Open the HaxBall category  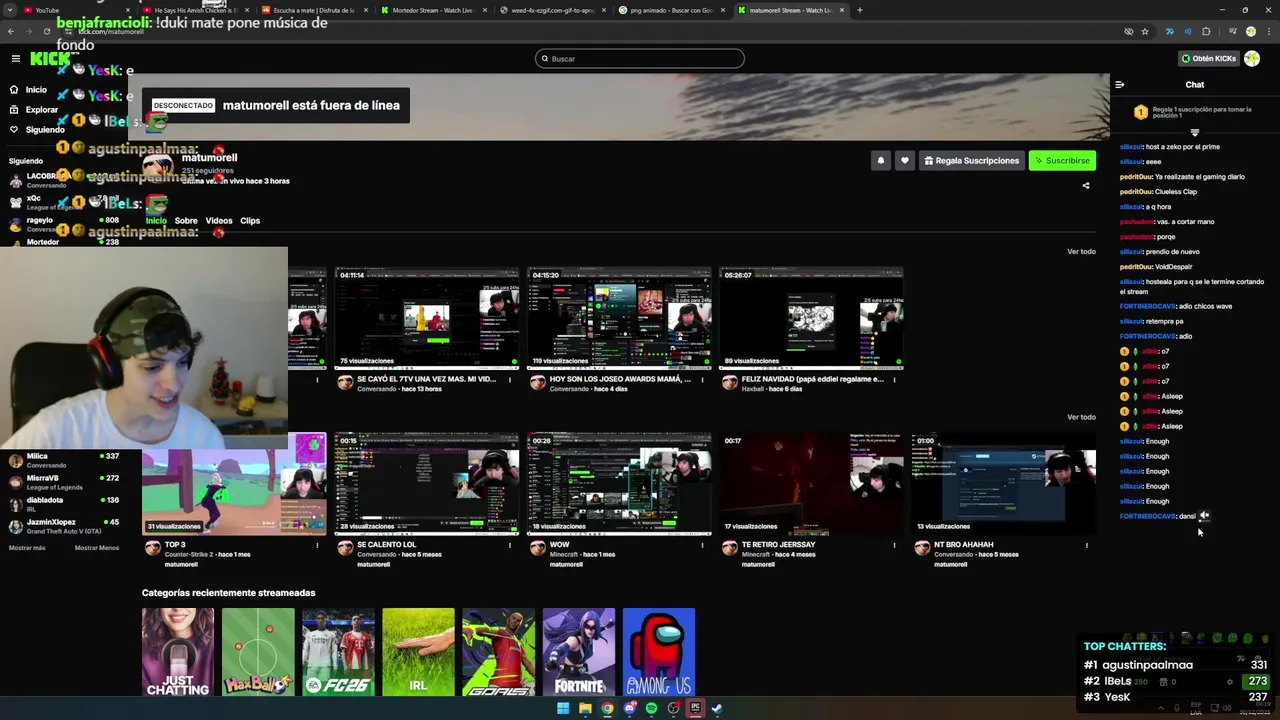pos(258,652)
